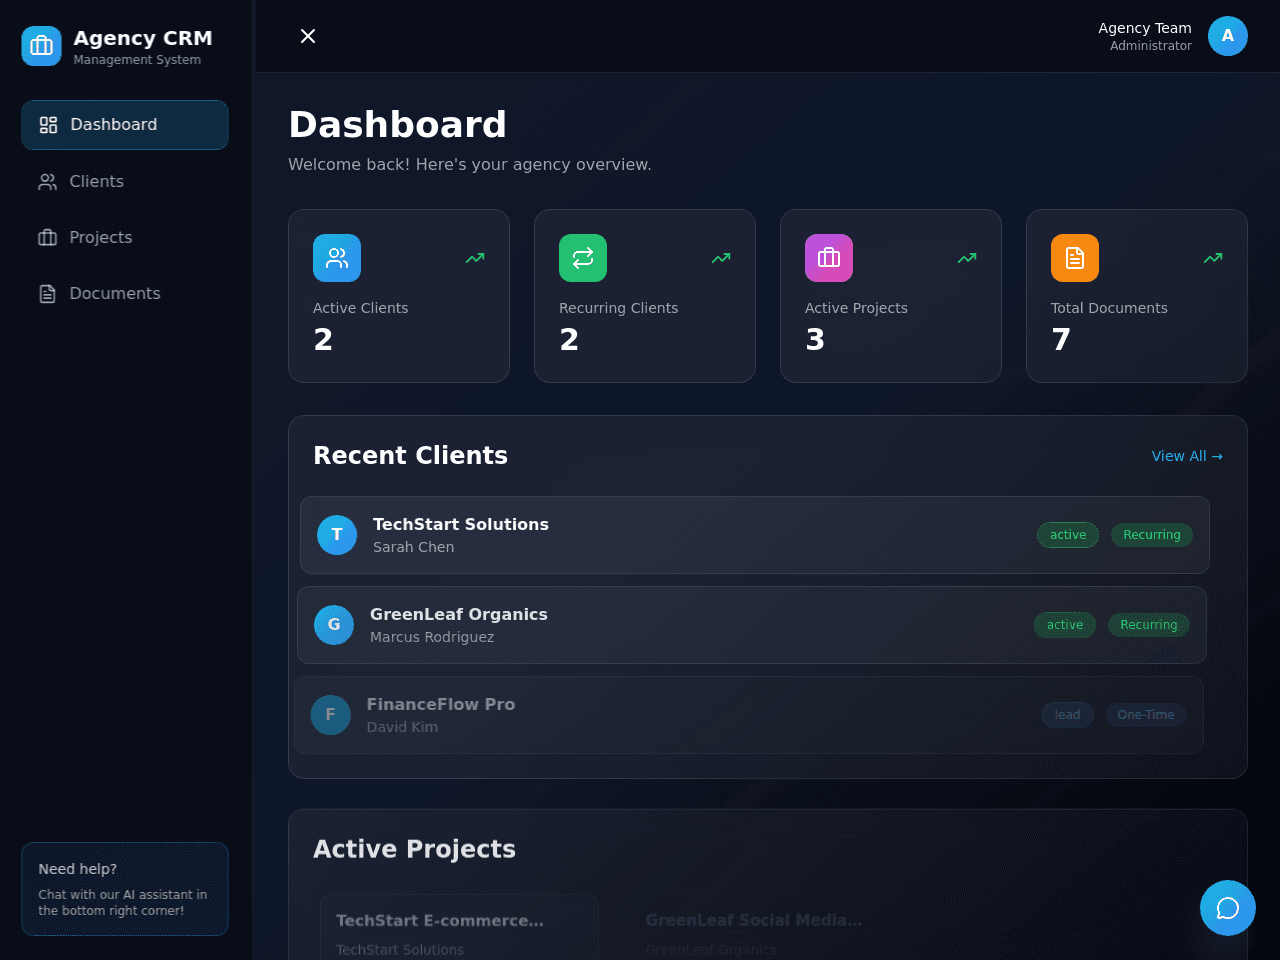Click the Recurring Clients repeat icon

point(583,258)
